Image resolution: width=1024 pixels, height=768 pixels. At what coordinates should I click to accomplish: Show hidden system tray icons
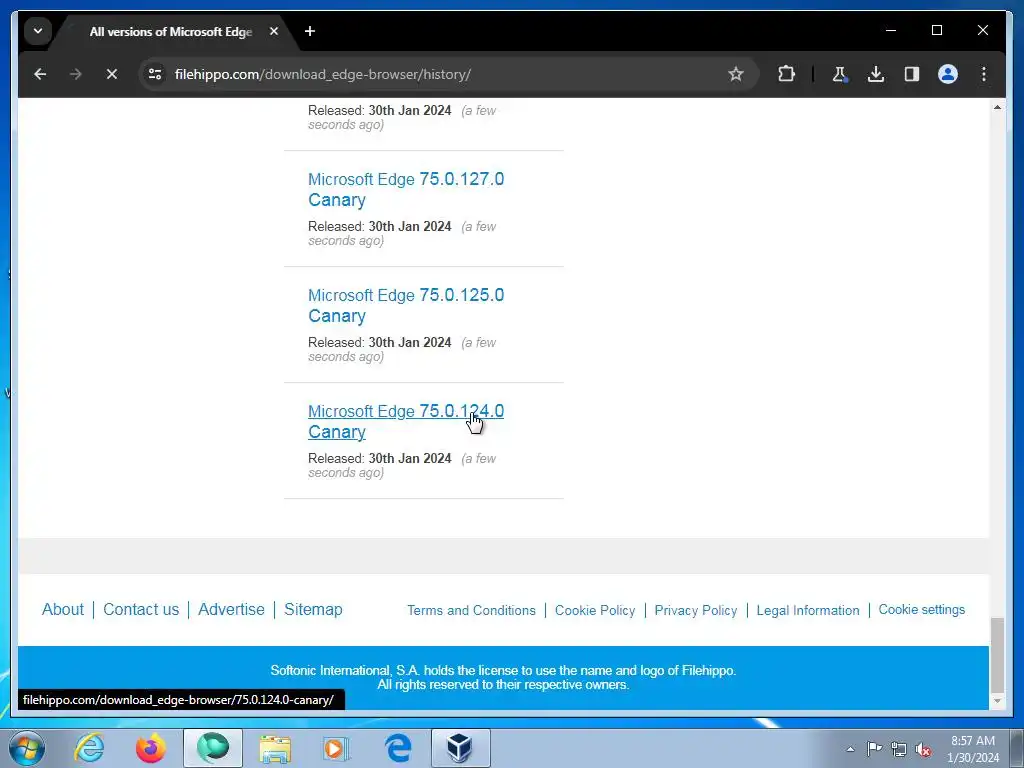pyautogui.click(x=850, y=749)
